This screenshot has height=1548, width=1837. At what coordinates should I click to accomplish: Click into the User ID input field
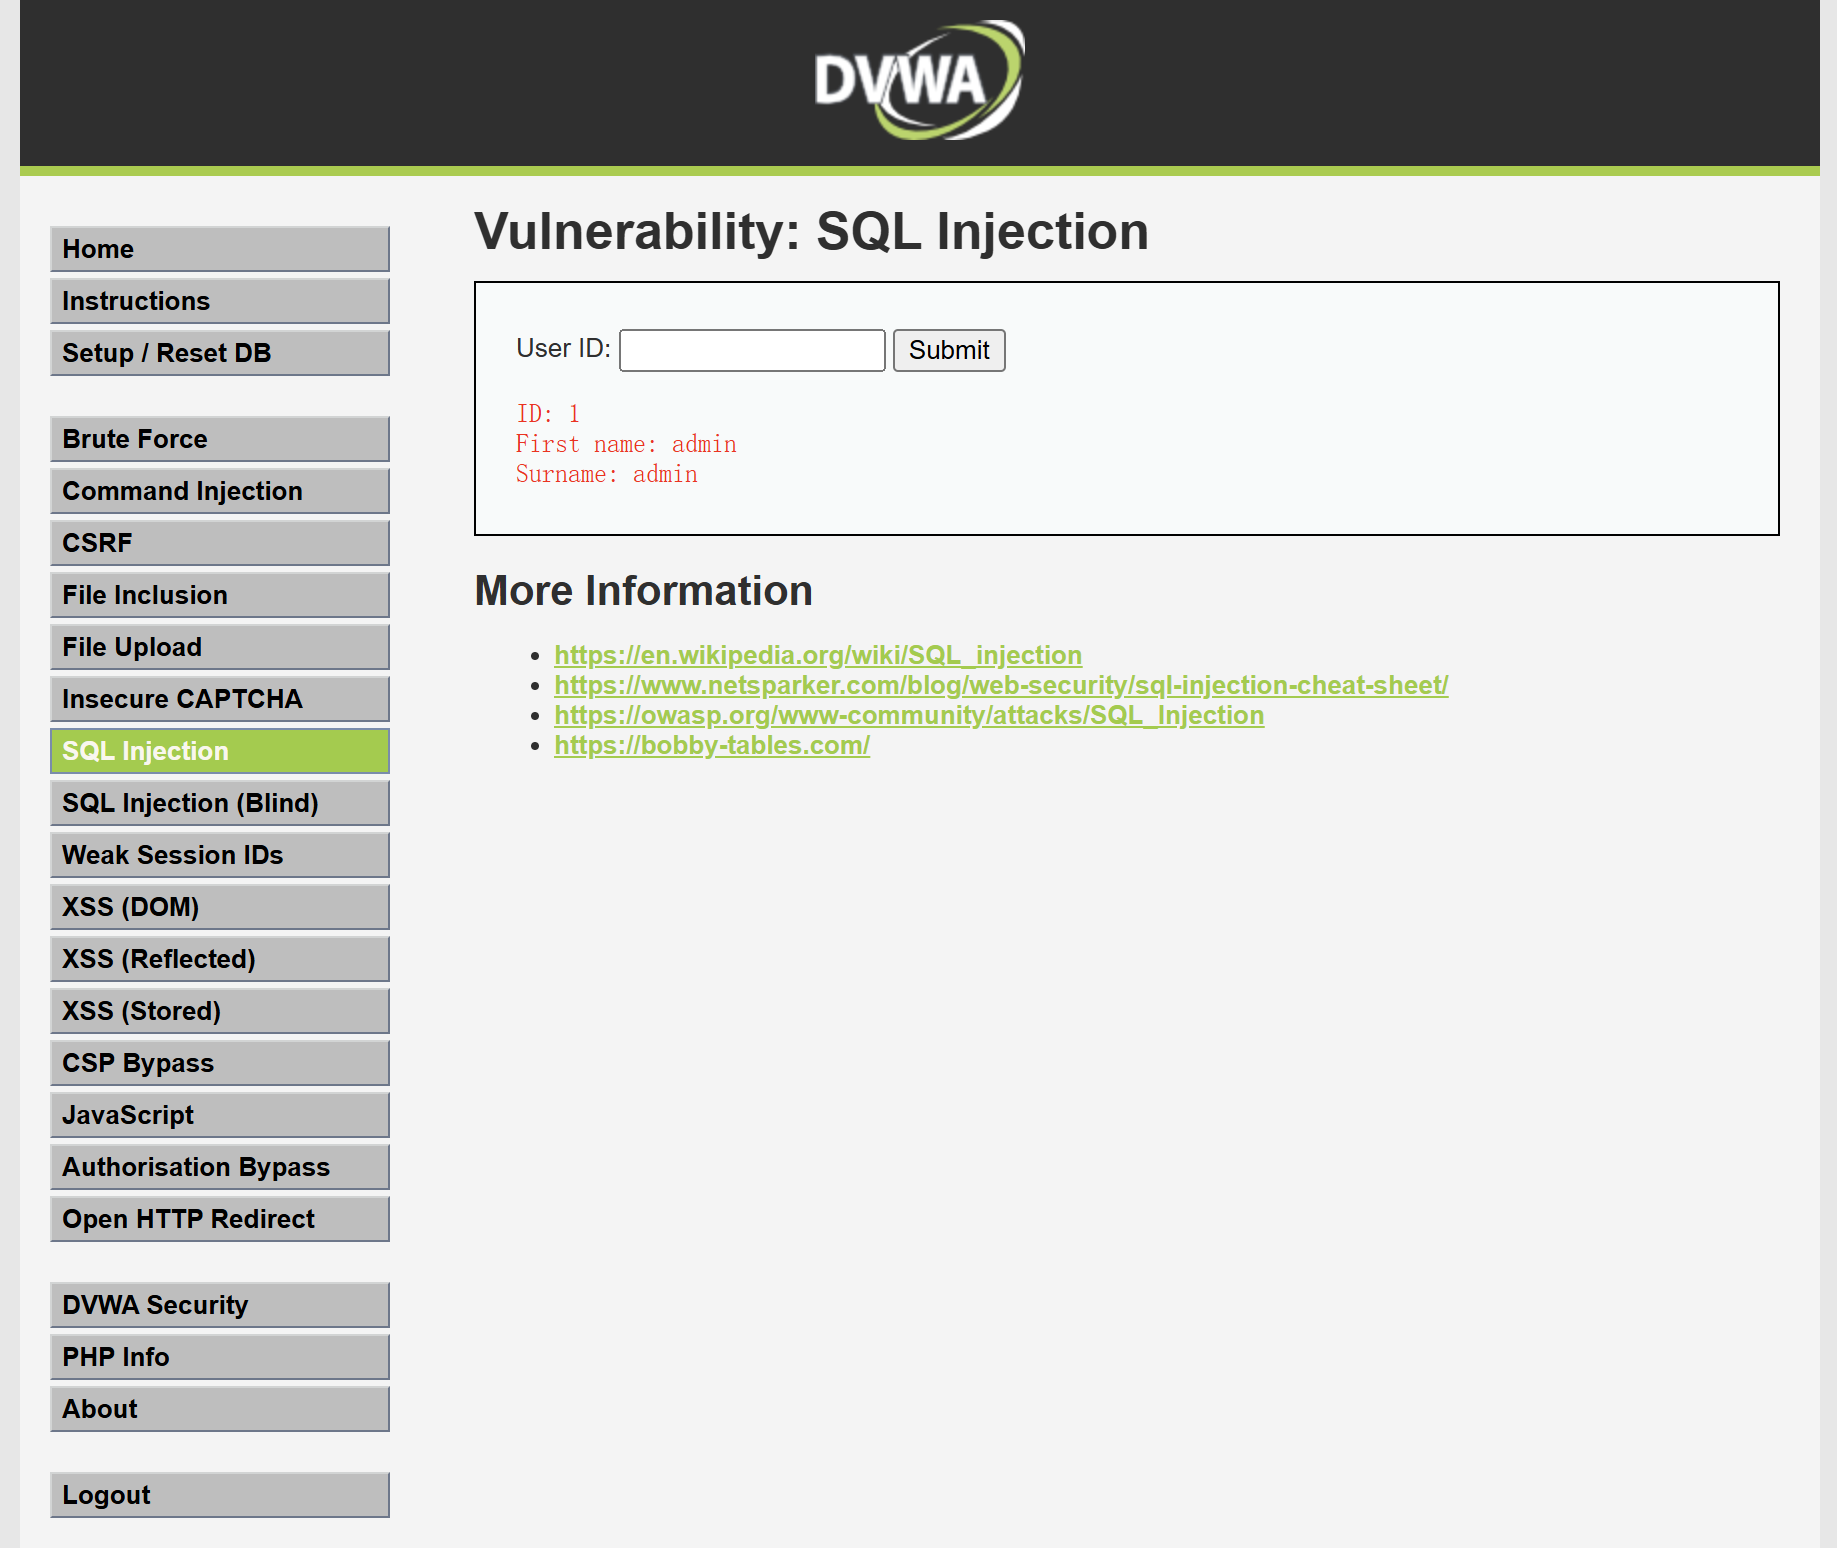pyautogui.click(x=752, y=350)
